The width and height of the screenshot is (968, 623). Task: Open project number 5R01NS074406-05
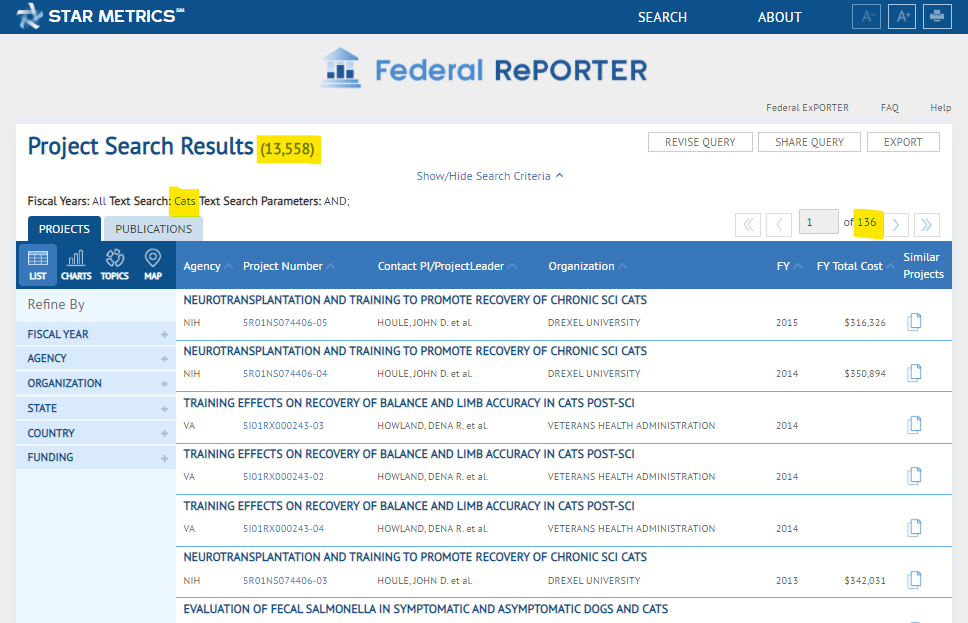[x=285, y=322]
